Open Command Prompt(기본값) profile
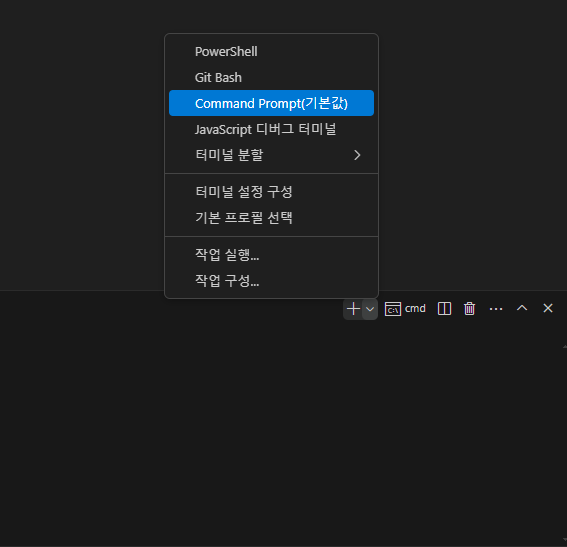The width and height of the screenshot is (567, 547). pyautogui.click(x=271, y=103)
